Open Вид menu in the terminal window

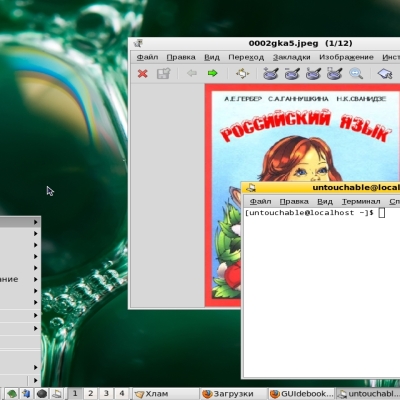click(x=325, y=201)
